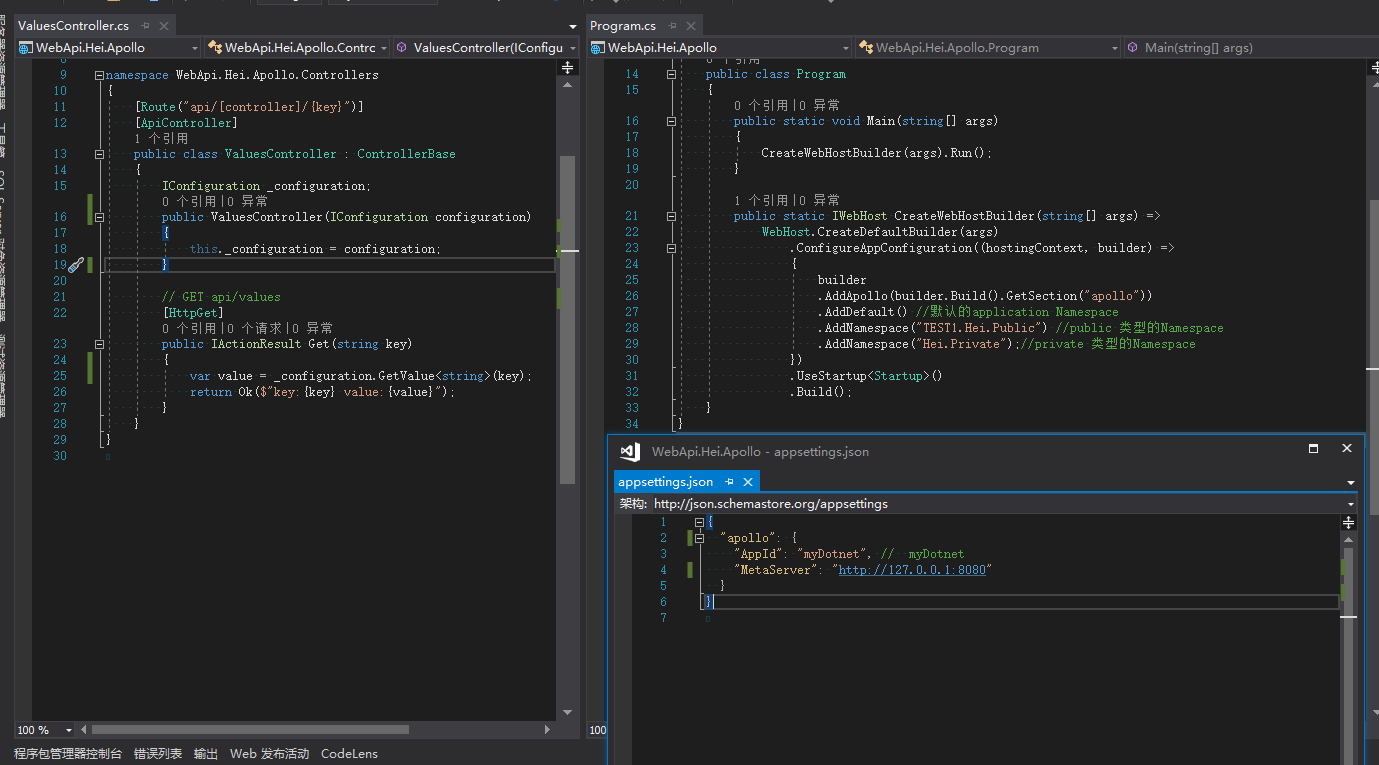
Task: Click "1 个引用" CodeLens above CreateWebHostBuilder
Action: (x=760, y=200)
